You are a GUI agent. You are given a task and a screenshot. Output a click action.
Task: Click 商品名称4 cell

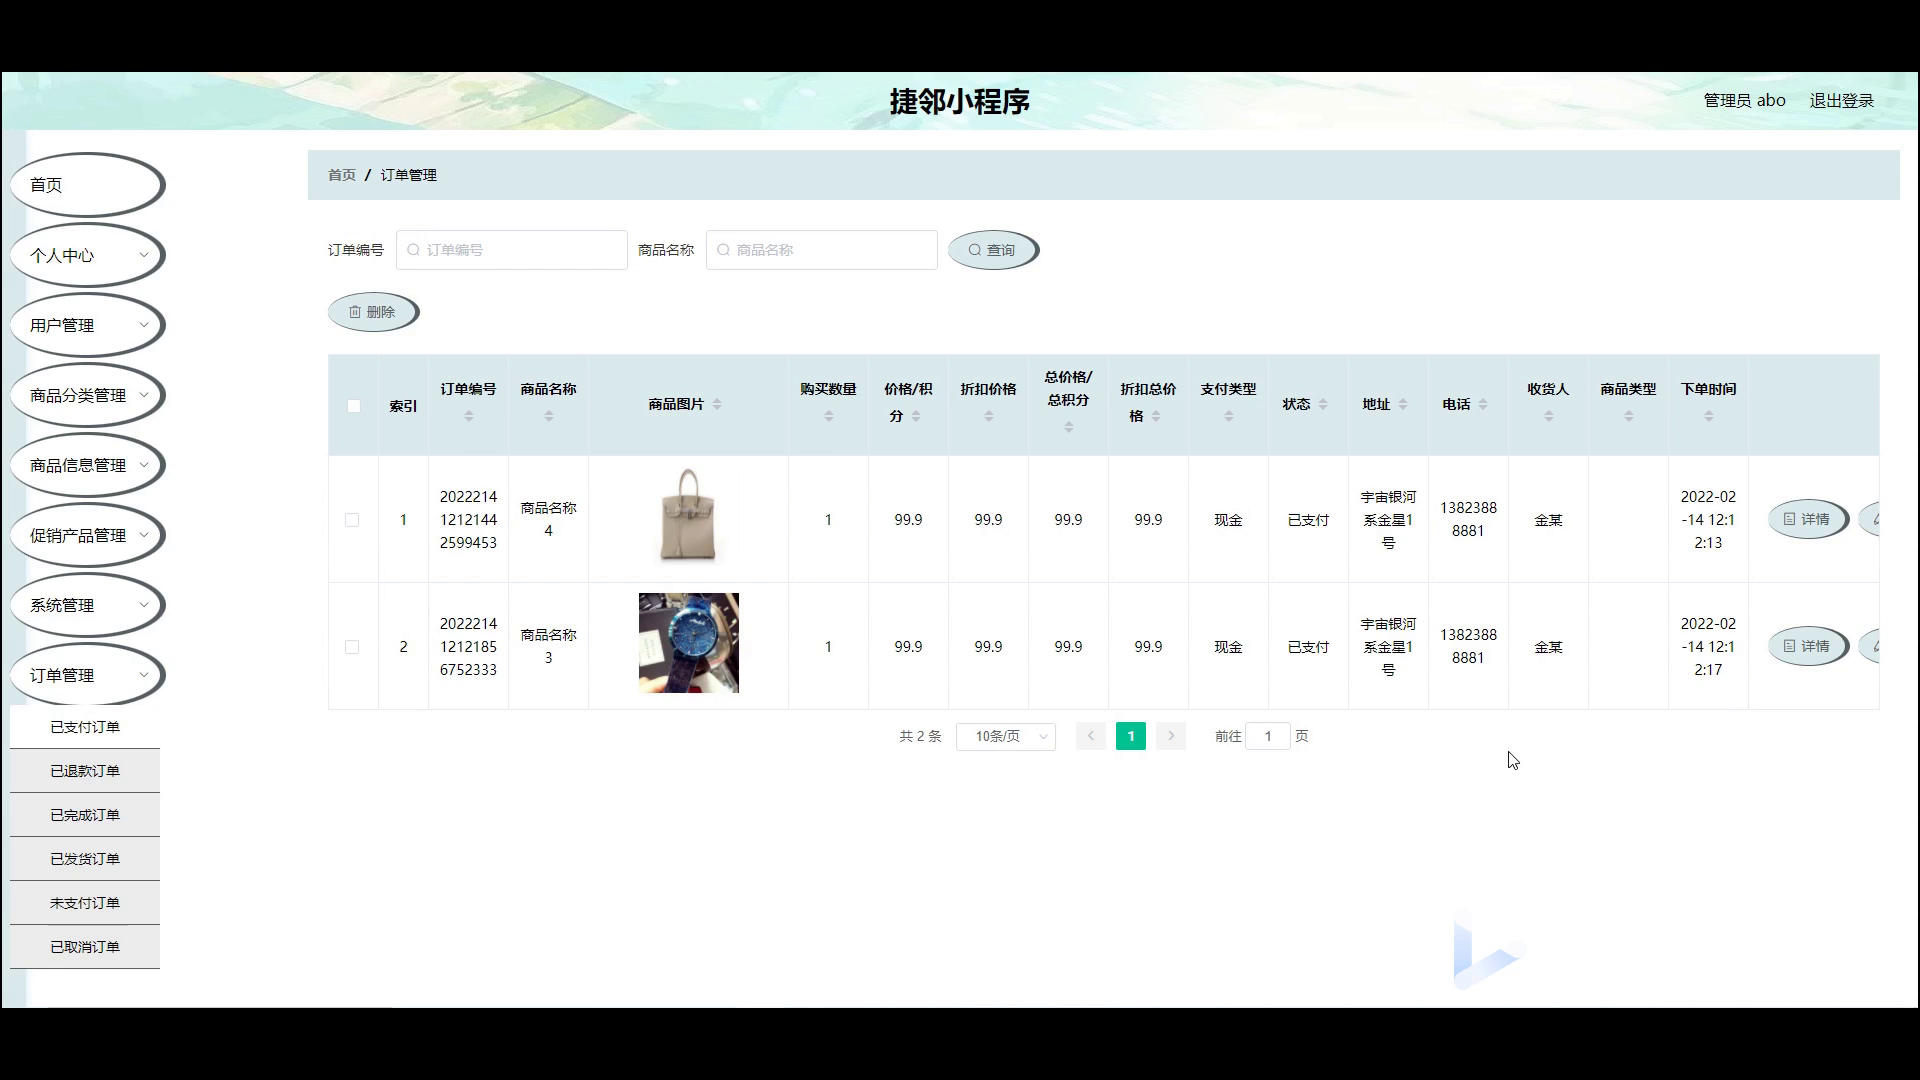(x=549, y=520)
